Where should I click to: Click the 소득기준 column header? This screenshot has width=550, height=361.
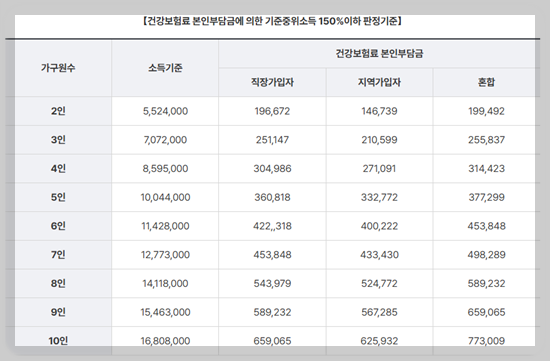(165, 68)
